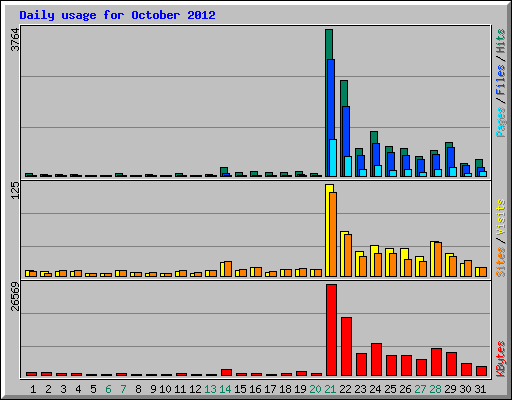Click day label 26 on x-axis
The image size is (512, 400).
point(405,389)
